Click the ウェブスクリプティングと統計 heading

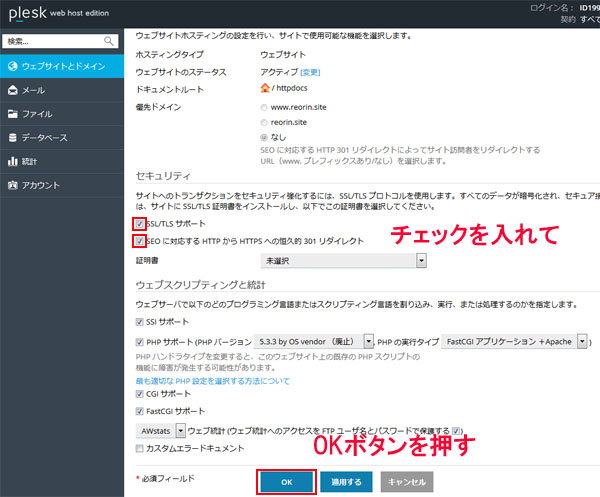click(201, 285)
